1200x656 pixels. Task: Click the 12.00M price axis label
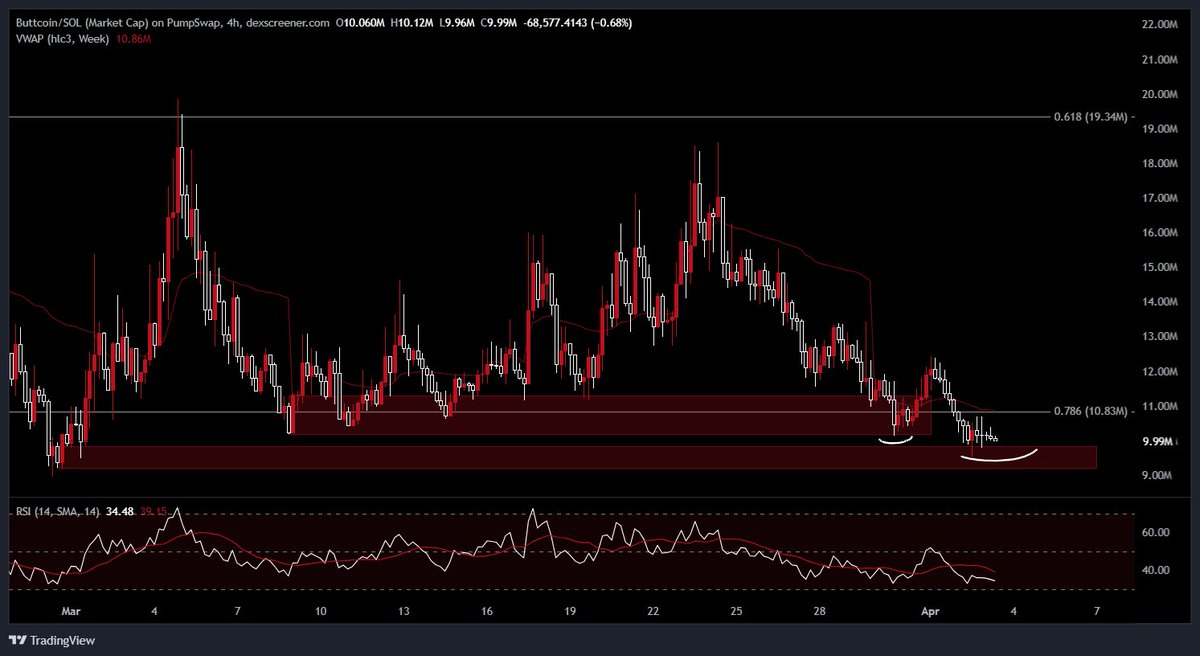(1160, 371)
